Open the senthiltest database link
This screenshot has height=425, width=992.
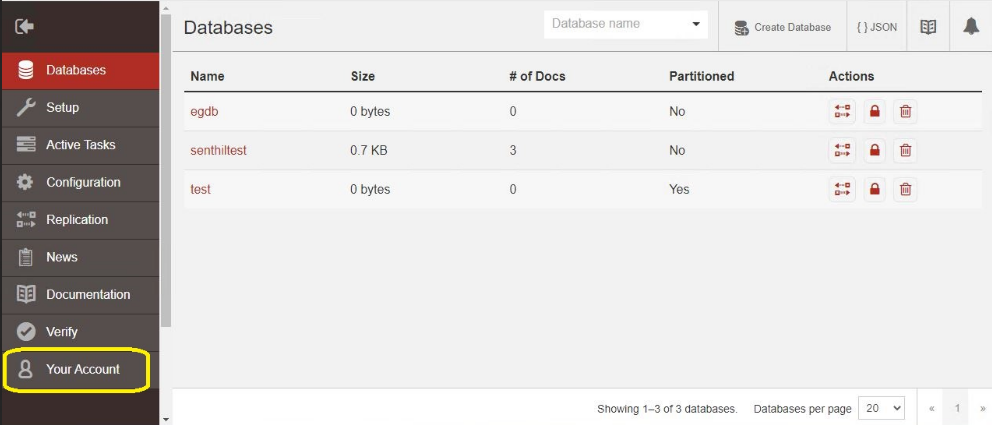click(x=218, y=151)
